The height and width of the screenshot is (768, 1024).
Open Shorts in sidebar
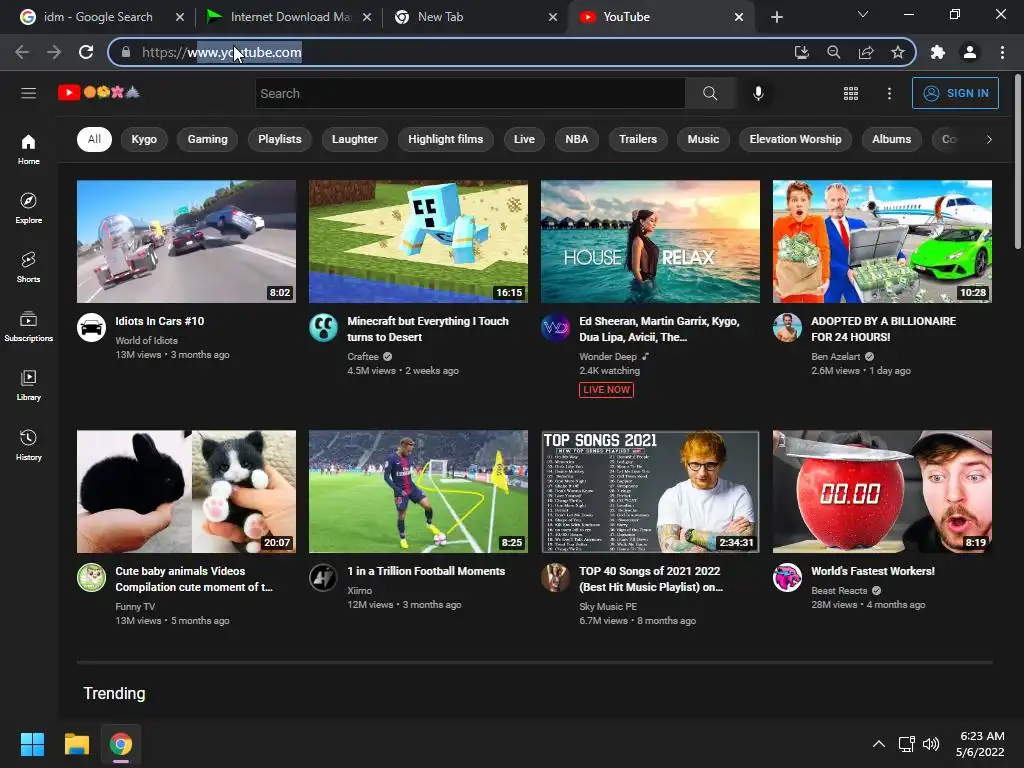pyautogui.click(x=28, y=267)
